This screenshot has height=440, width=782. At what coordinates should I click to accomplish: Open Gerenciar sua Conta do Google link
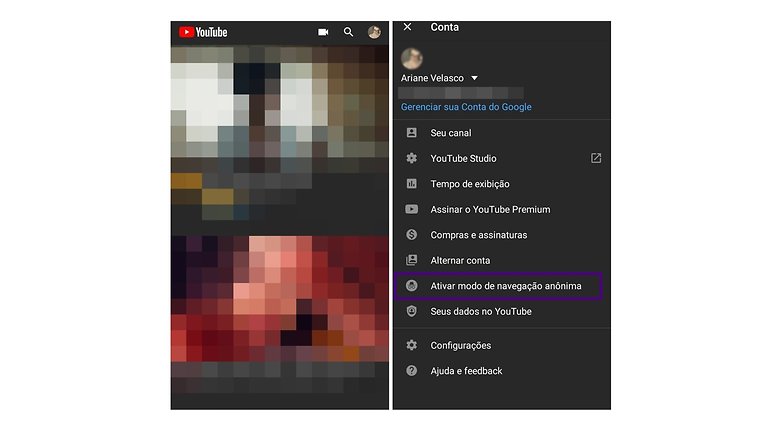tap(466, 107)
